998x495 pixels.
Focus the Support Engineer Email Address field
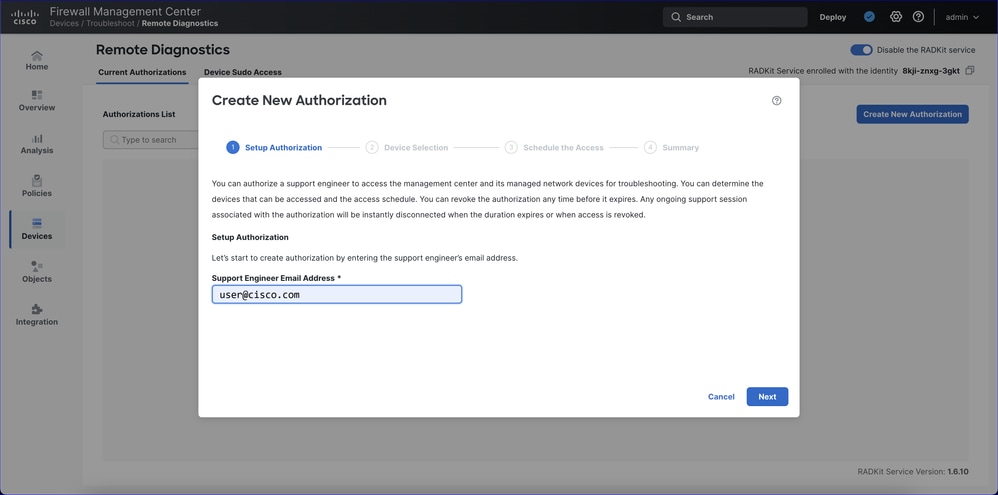(x=337, y=295)
